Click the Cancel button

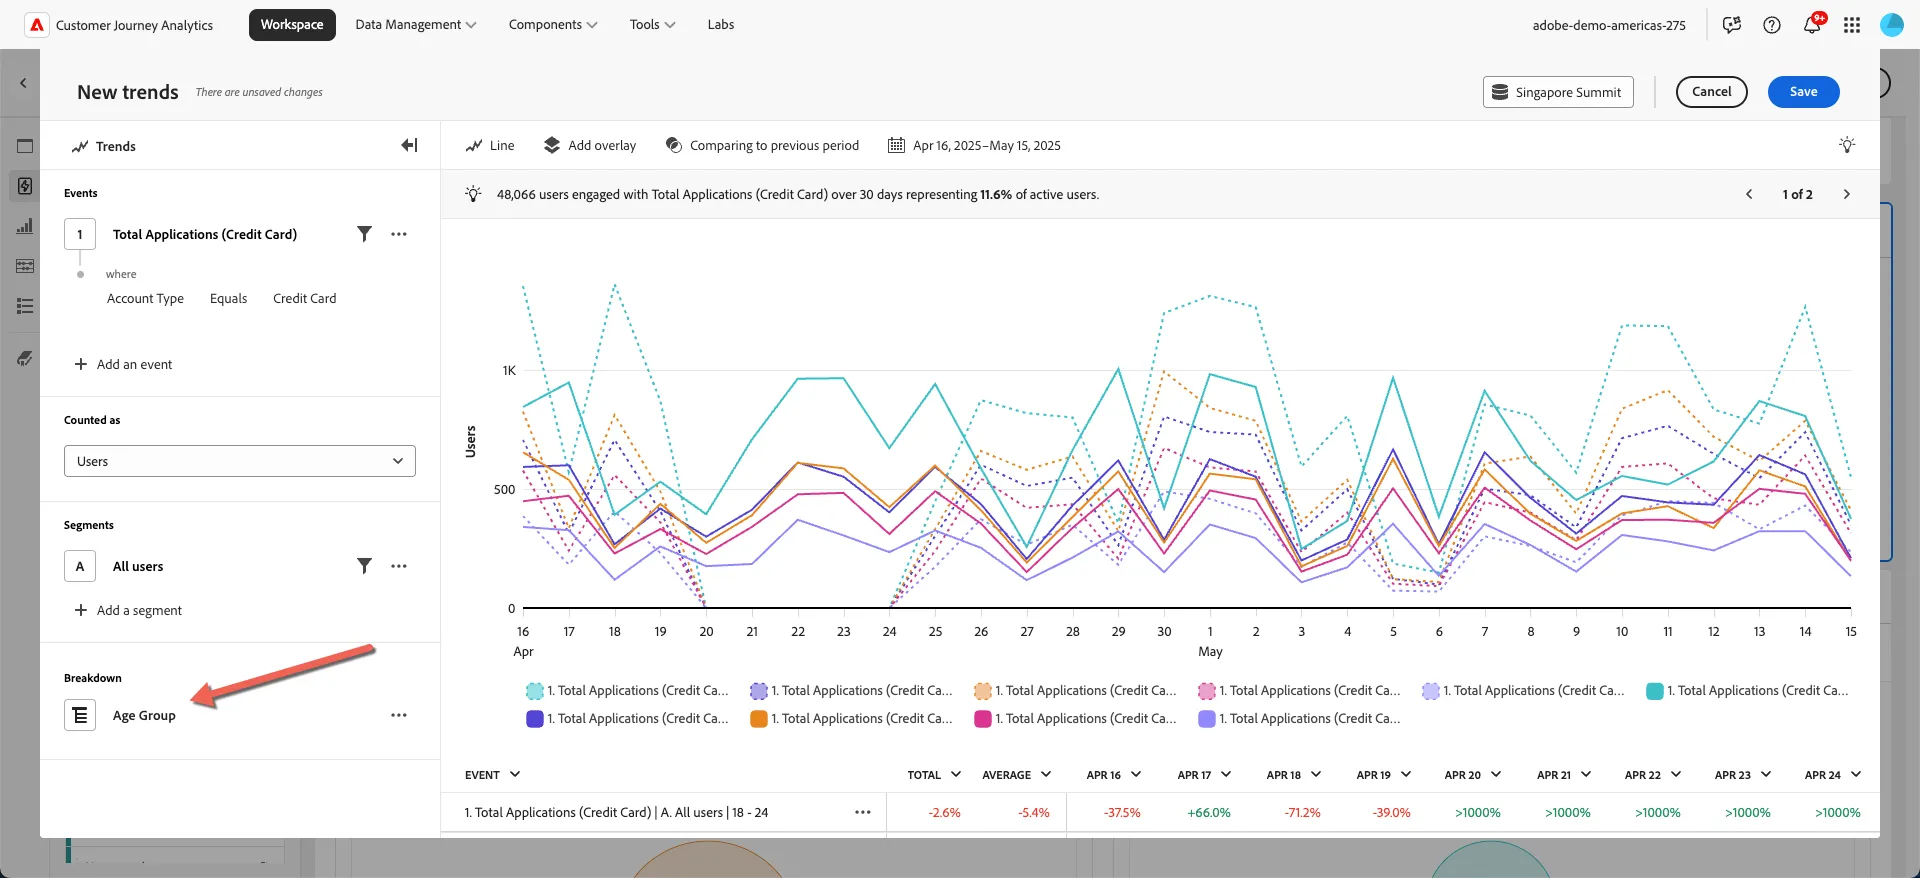1711,92
